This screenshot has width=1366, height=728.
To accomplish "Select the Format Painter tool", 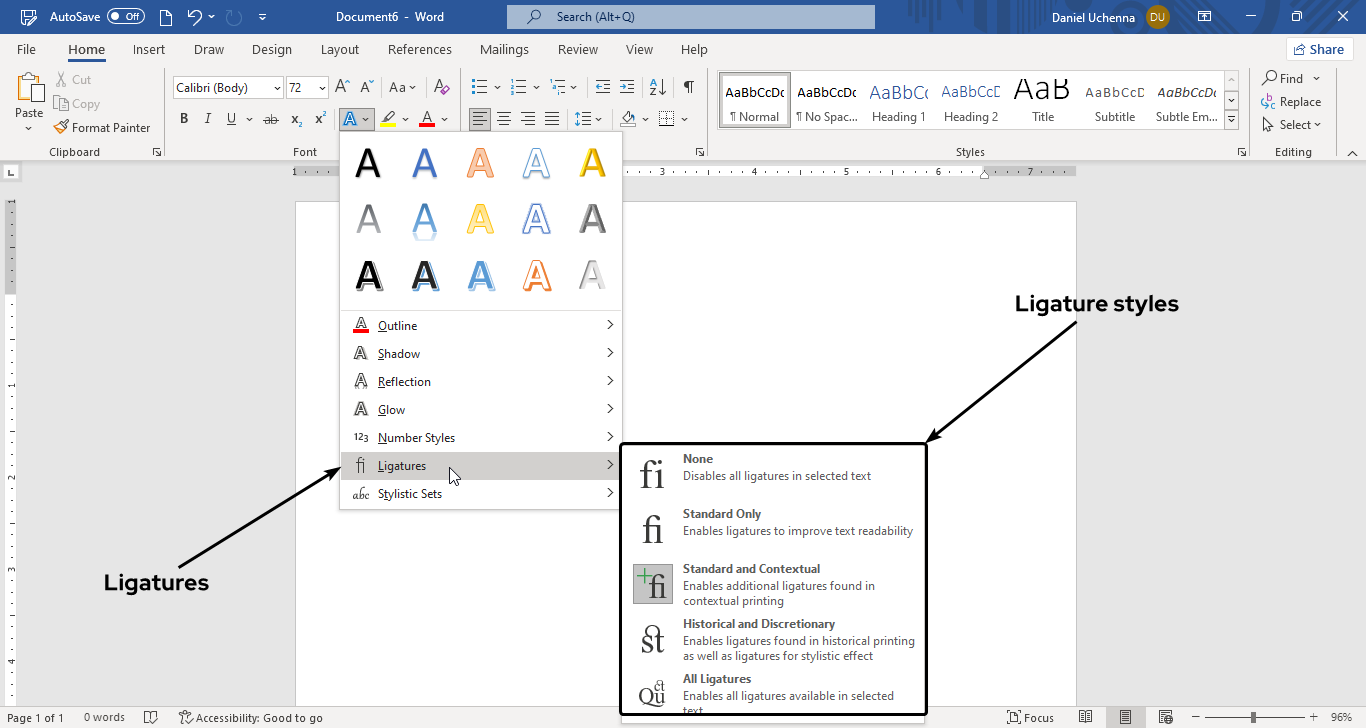I will (101, 127).
